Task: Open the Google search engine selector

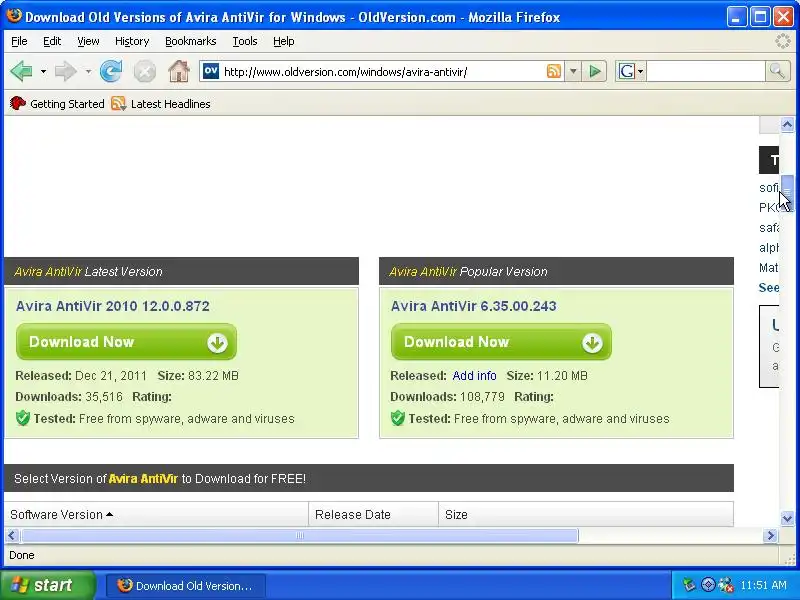Action: (631, 71)
